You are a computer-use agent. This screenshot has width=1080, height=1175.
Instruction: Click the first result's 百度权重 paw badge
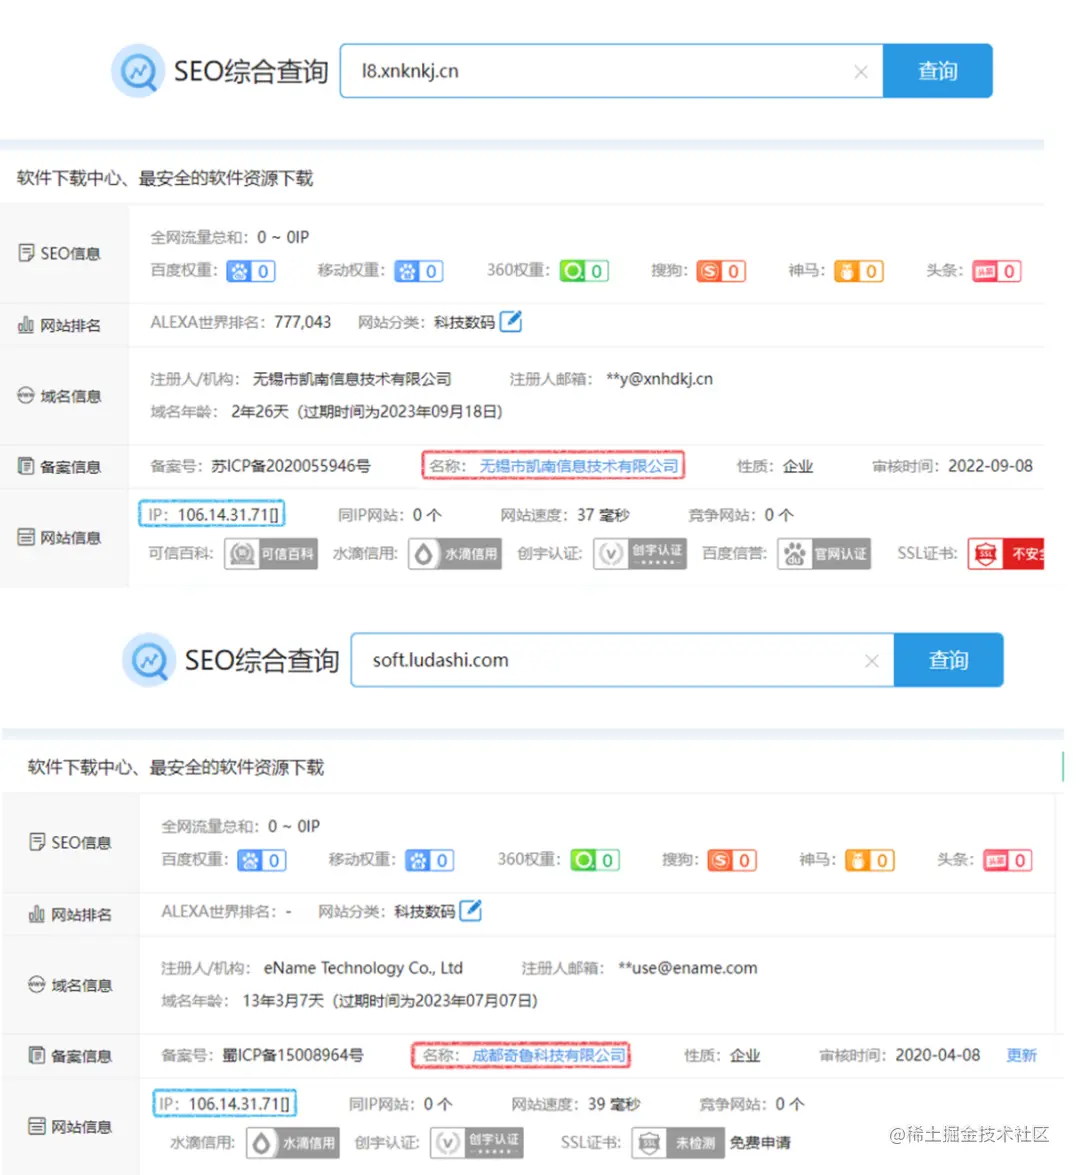click(251, 271)
